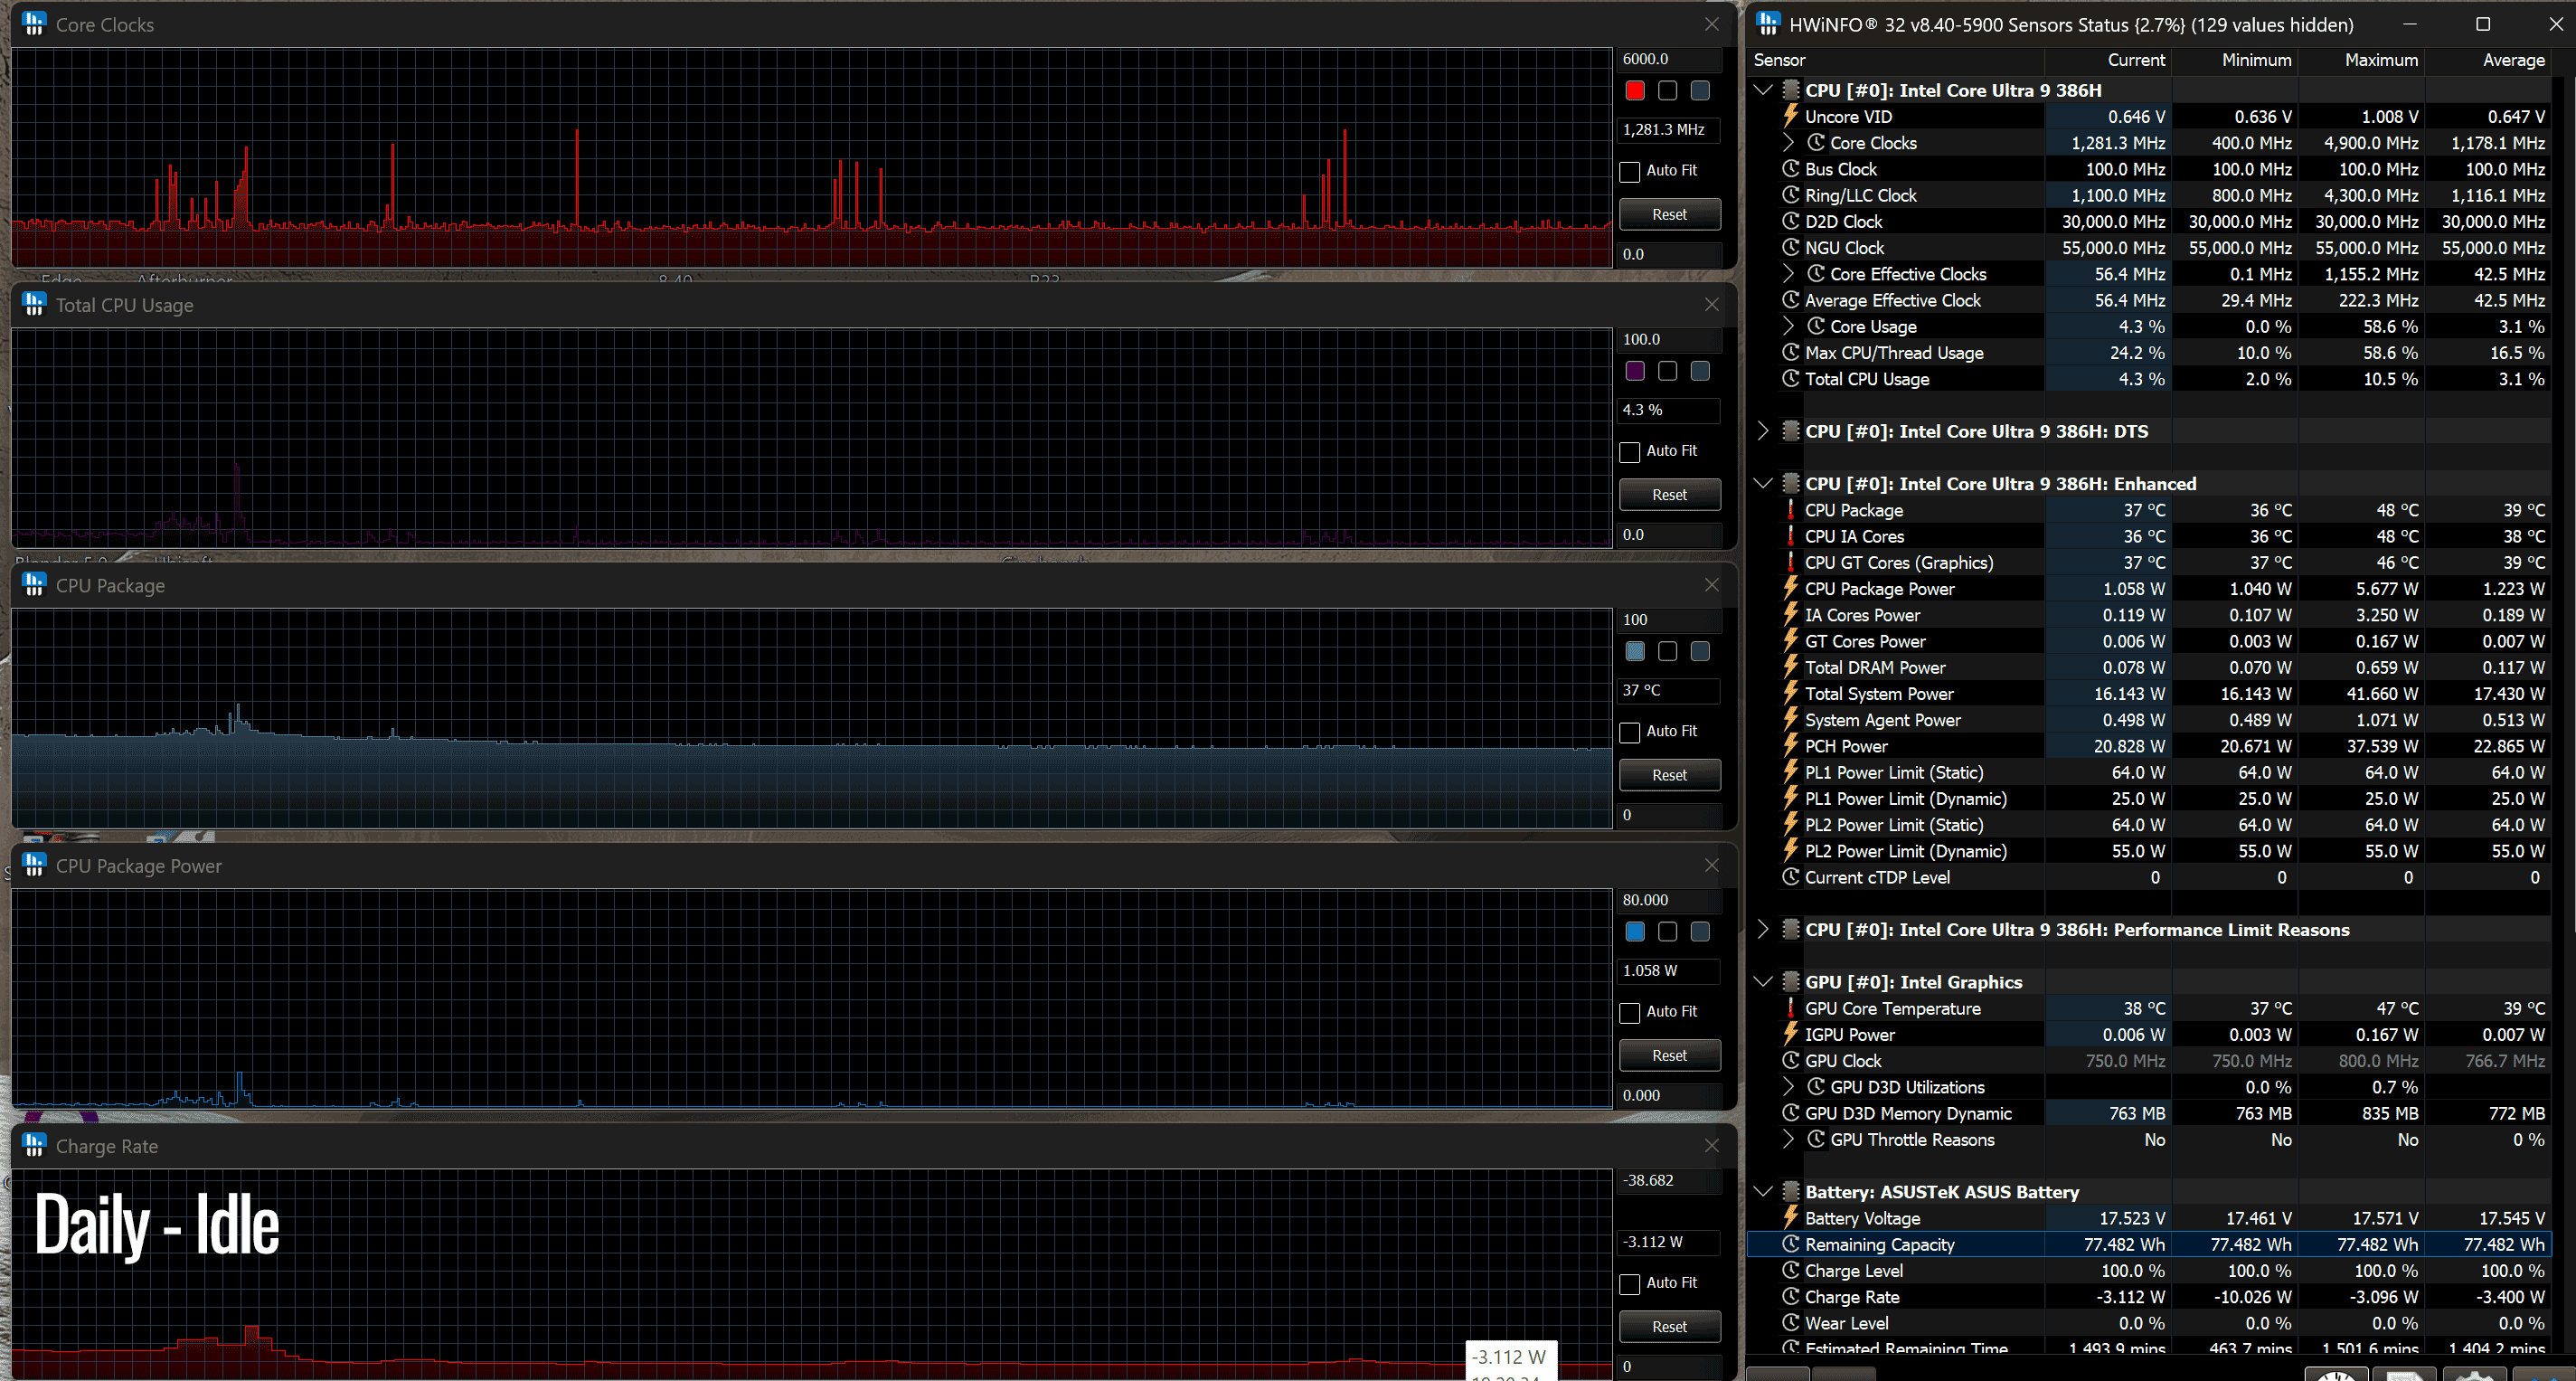The width and height of the screenshot is (2576, 1381).
Task: Select the D2D Clock sensor icon
Action: (x=1791, y=221)
